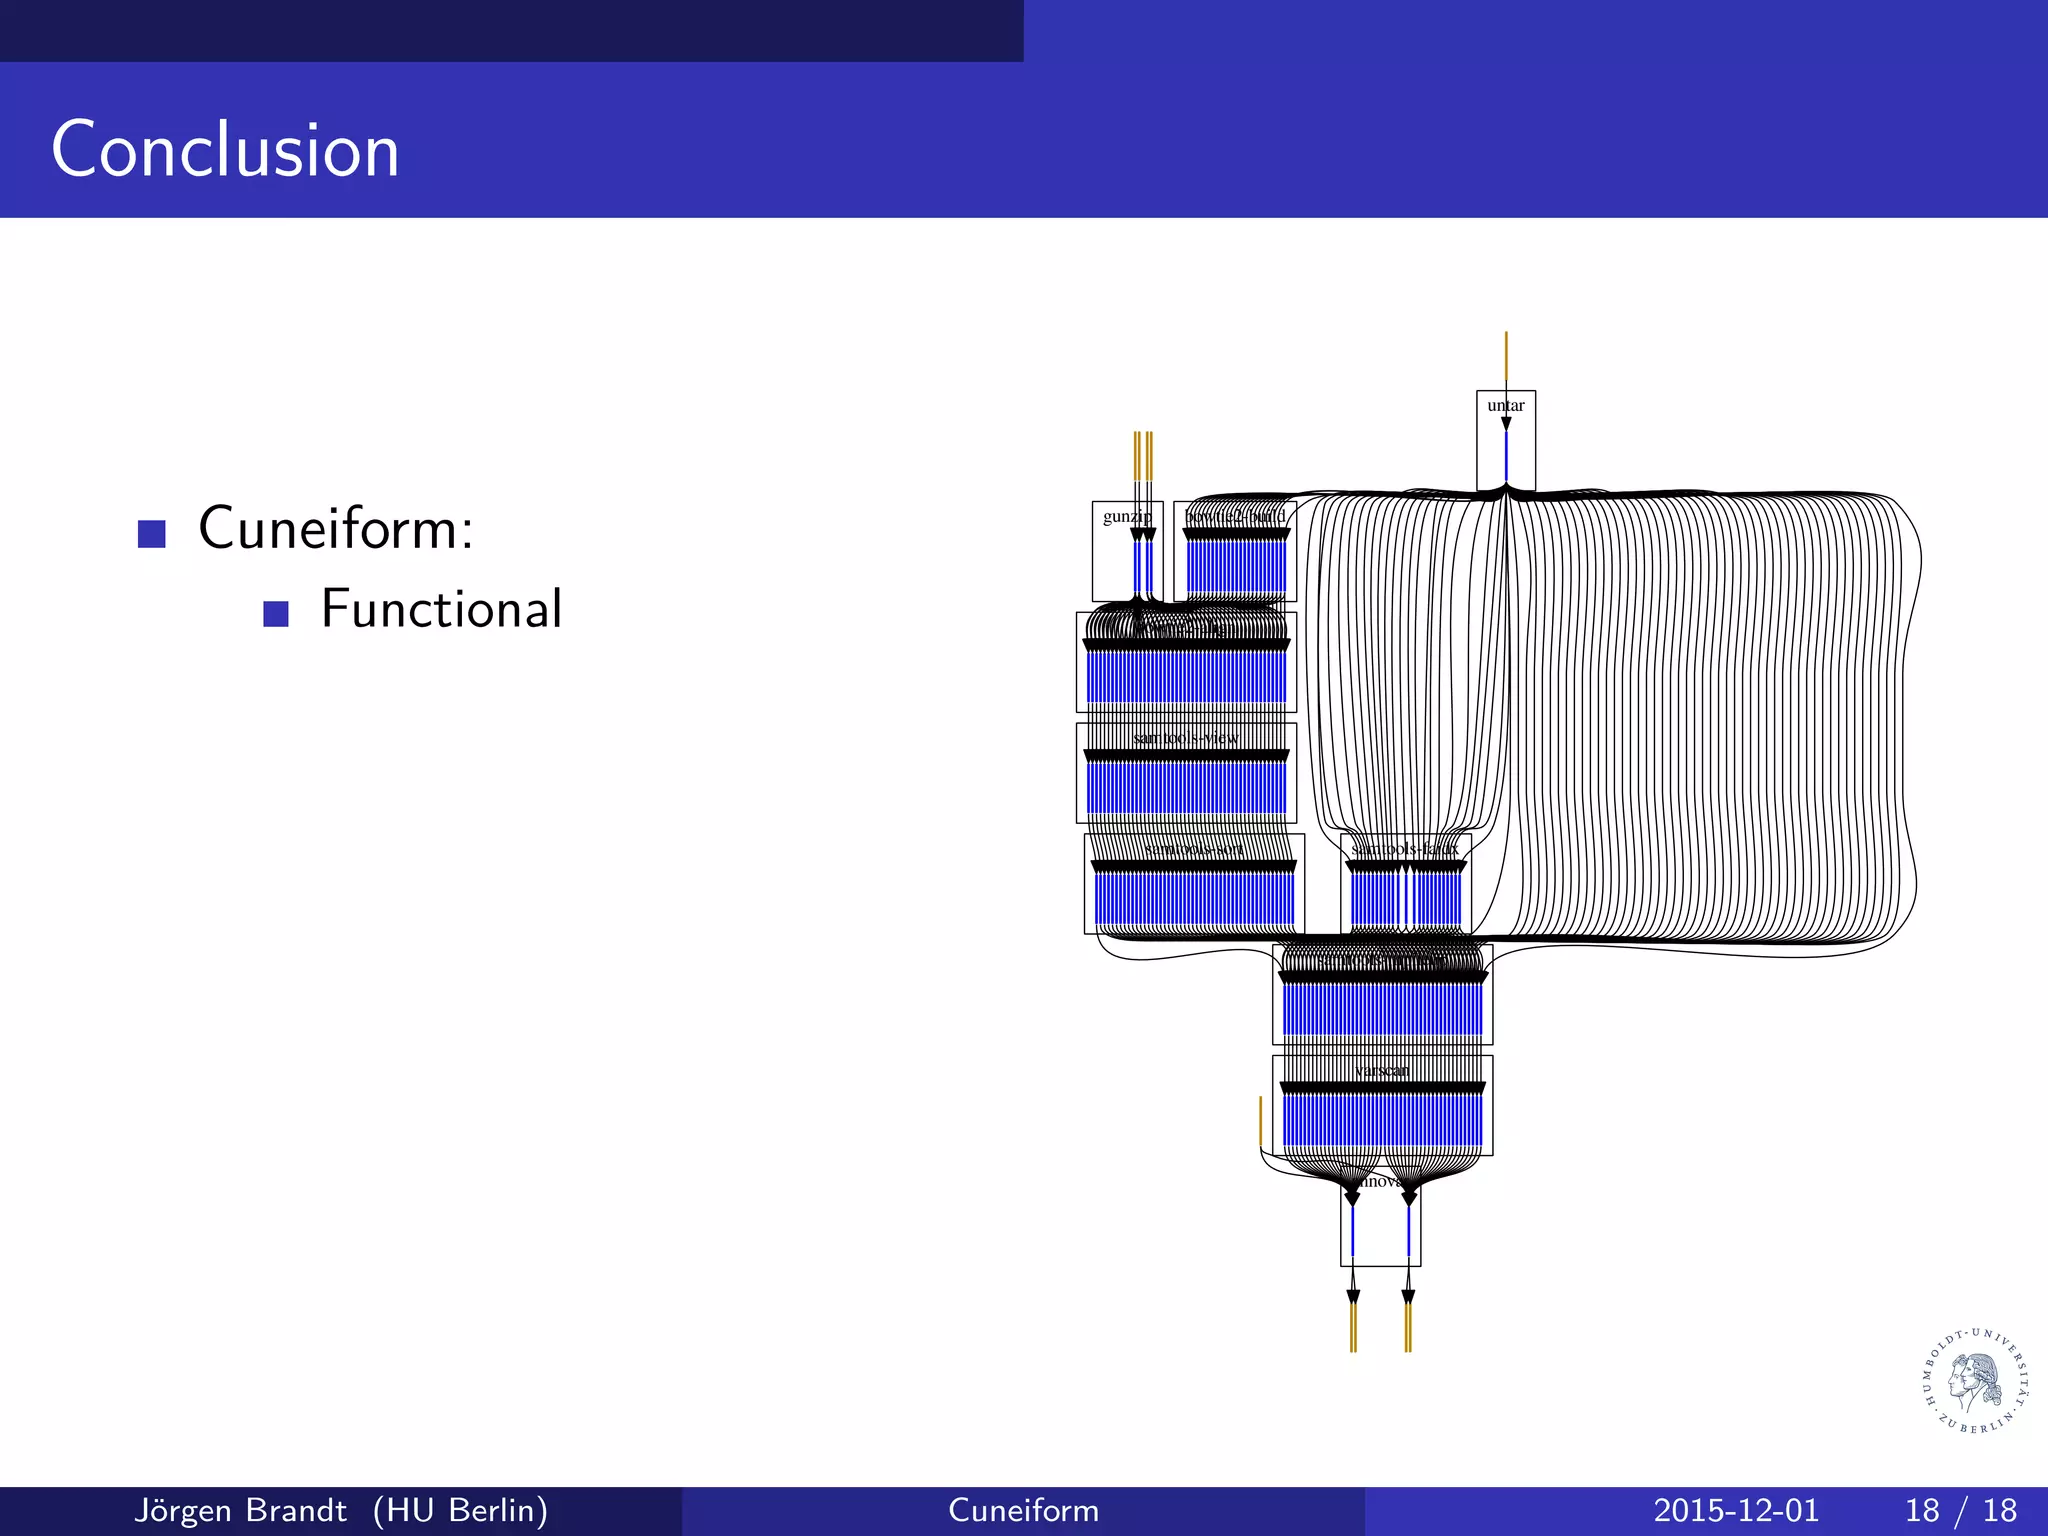The height and width of the screenshot is (1536, 2048).
Task: Click the Functional sub-bullet text
Action: click(441, 609)
